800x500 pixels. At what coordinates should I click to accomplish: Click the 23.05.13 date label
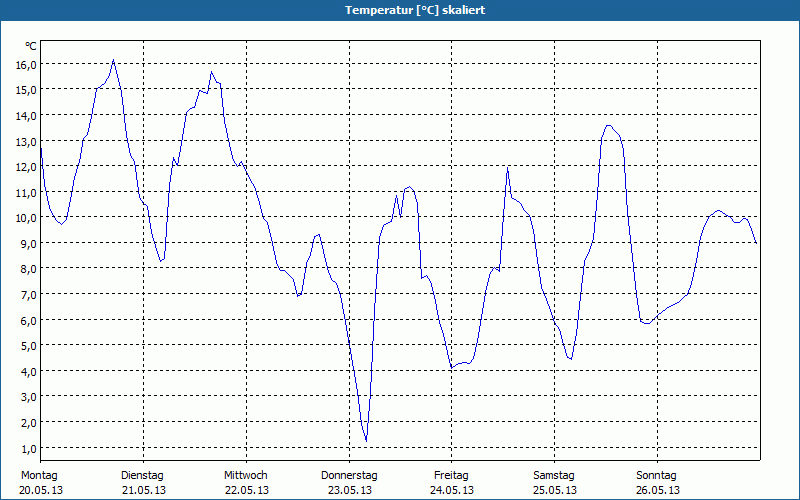pyautogui.click(x=349, y=491)
